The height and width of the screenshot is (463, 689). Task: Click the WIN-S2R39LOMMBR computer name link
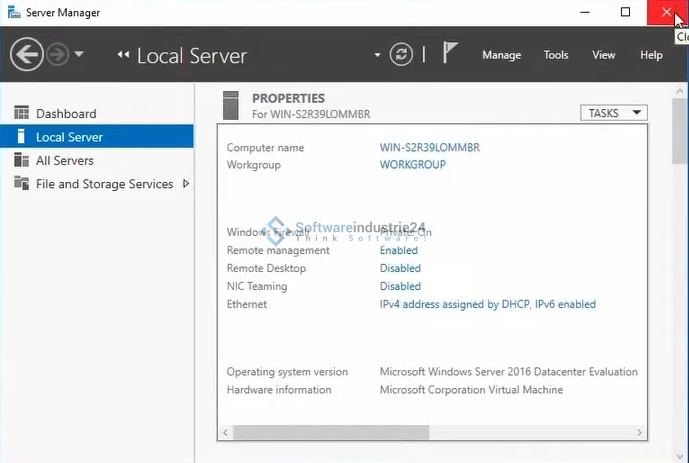point(429,147)
